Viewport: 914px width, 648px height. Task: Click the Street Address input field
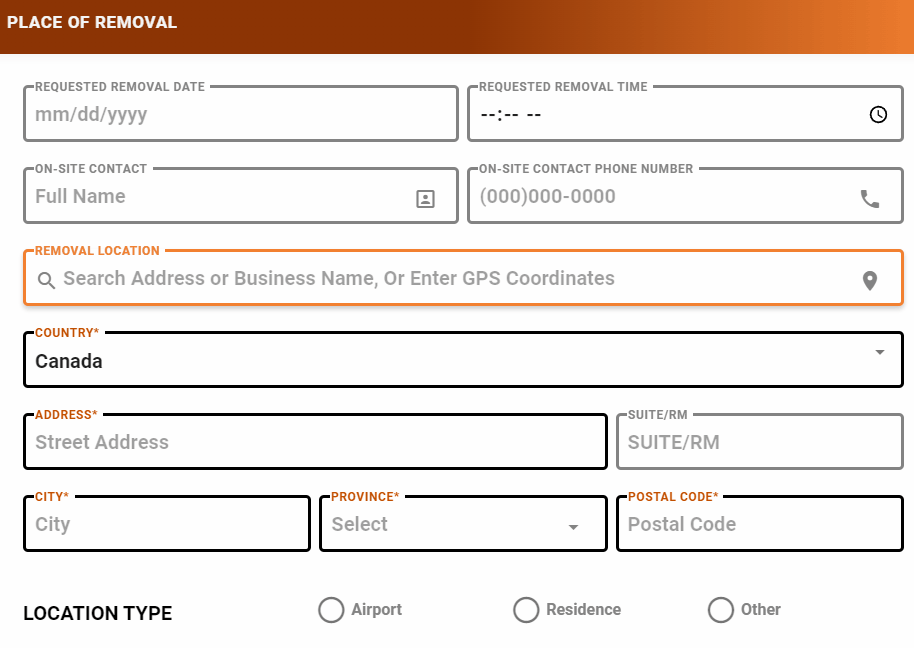tap(315, 443)
